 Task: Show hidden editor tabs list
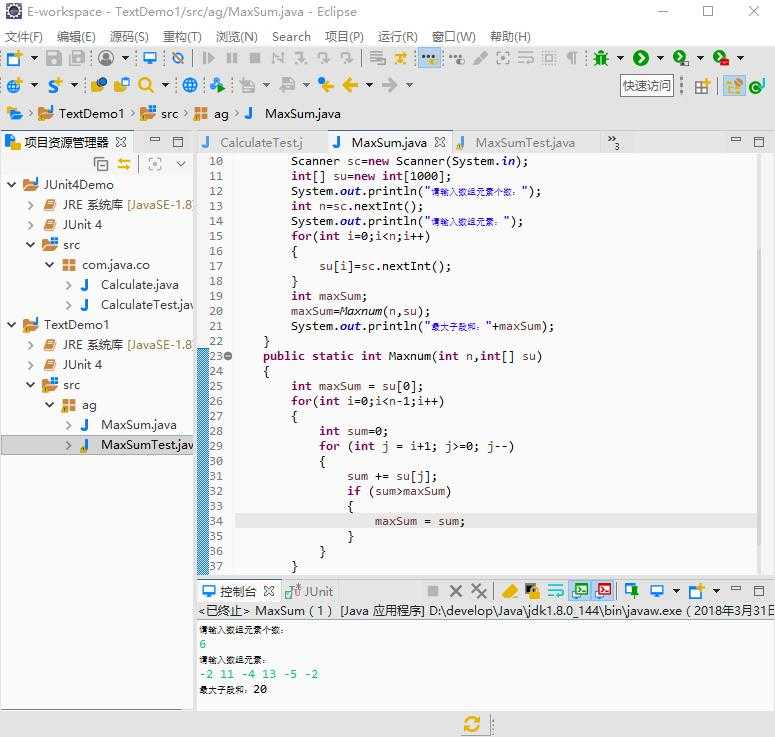coord(613,143)
